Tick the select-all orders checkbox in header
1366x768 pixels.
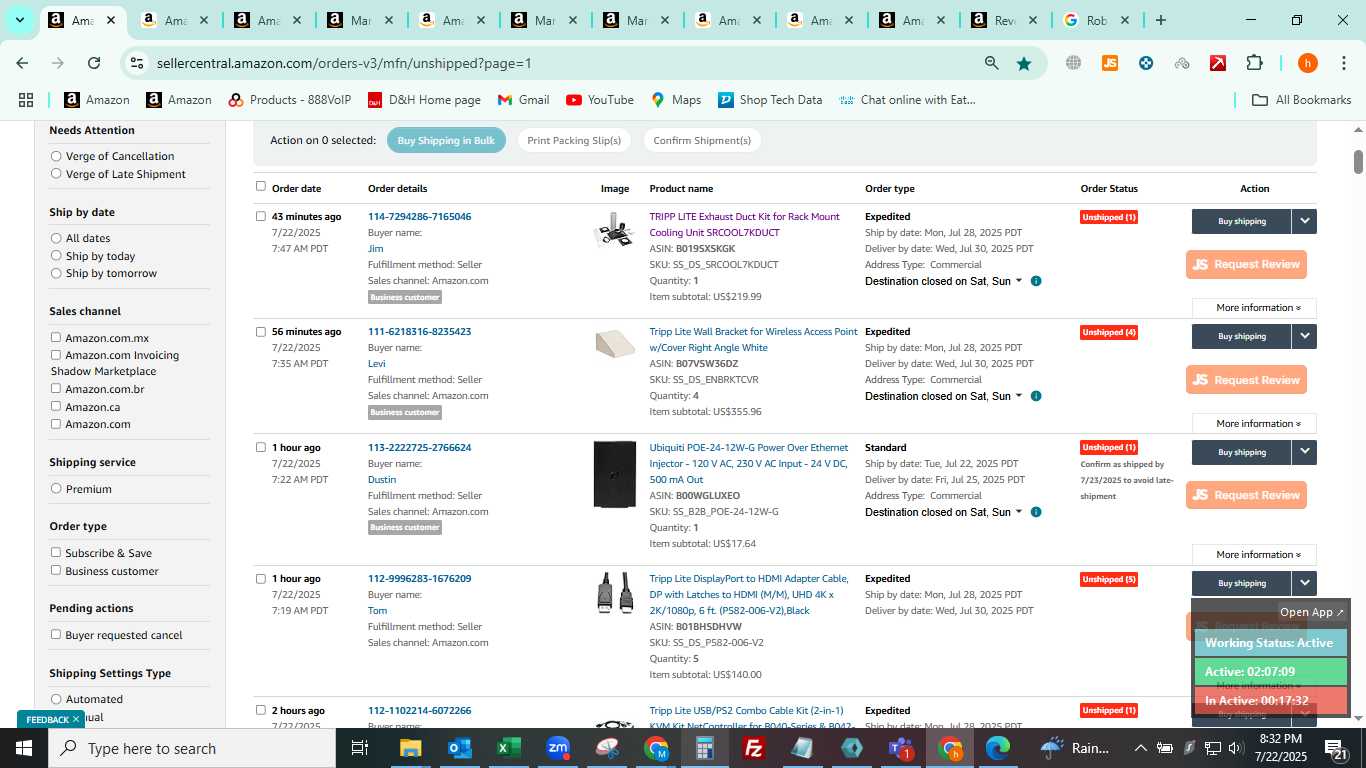click(x=261, y=186)
